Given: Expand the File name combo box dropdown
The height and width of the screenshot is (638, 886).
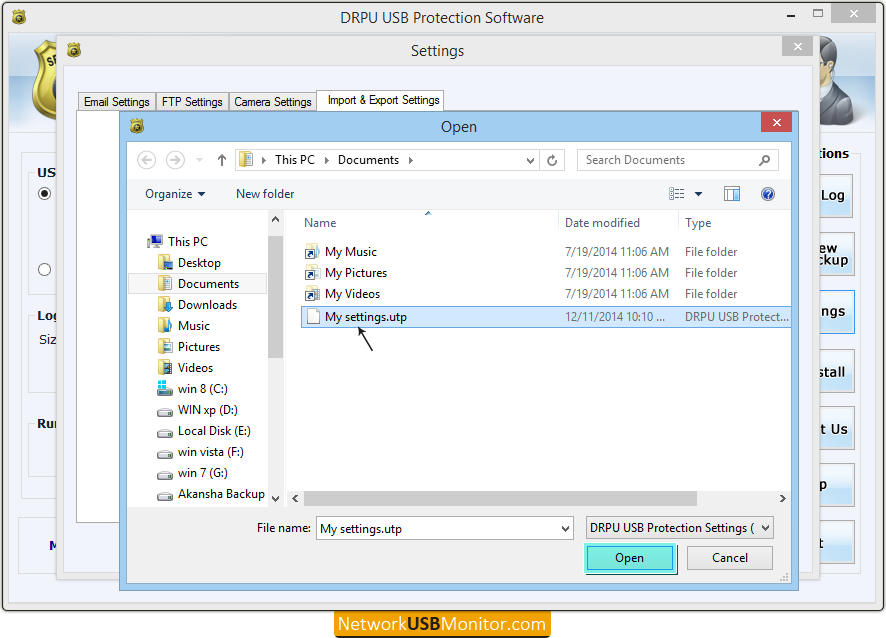Looking at the screenshot, I should point(565,529).
